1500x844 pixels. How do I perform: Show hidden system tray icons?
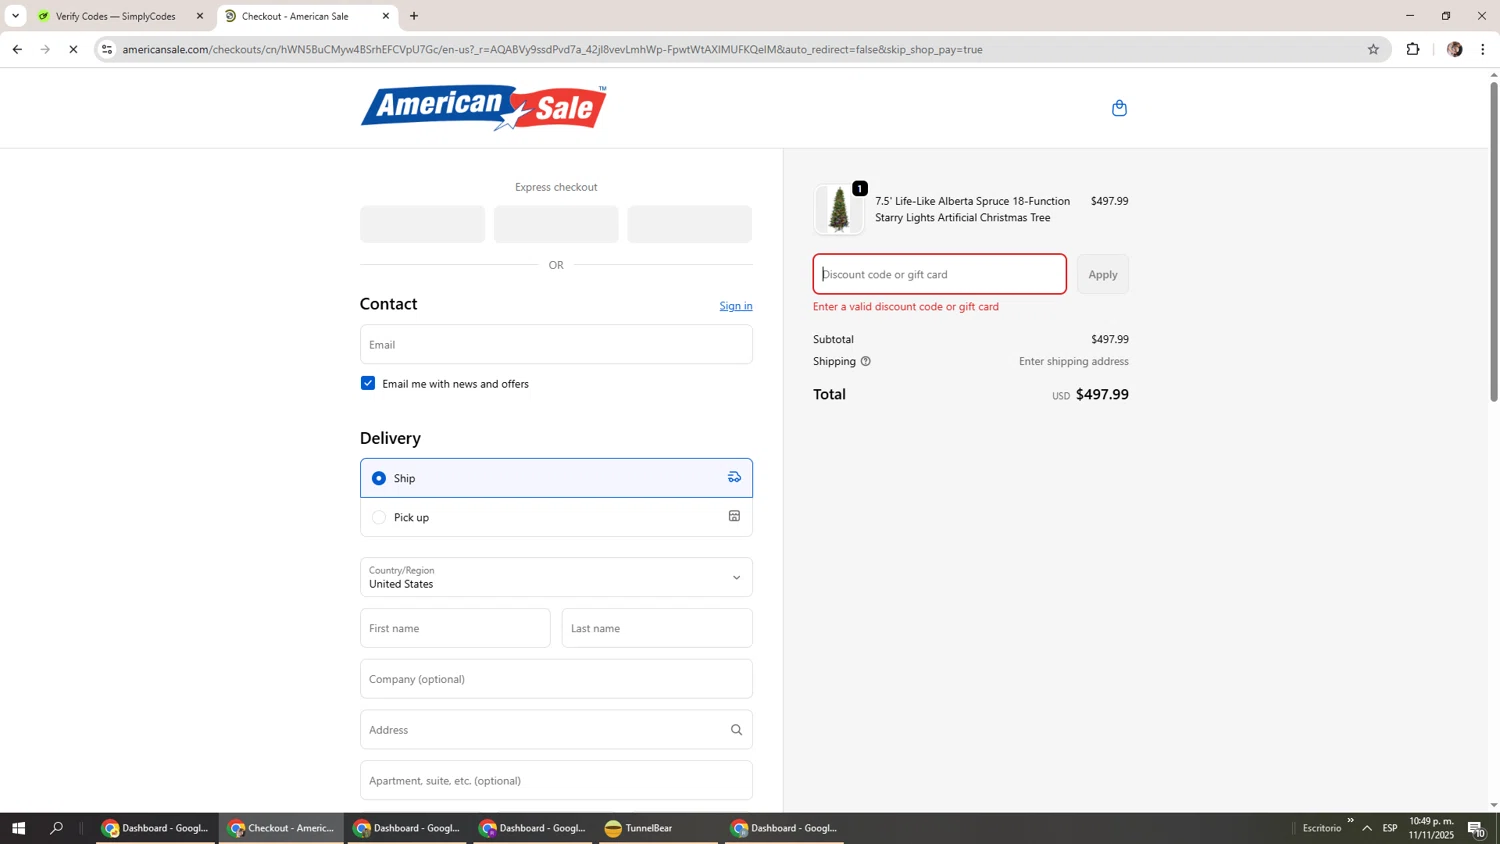[1367, 828]
